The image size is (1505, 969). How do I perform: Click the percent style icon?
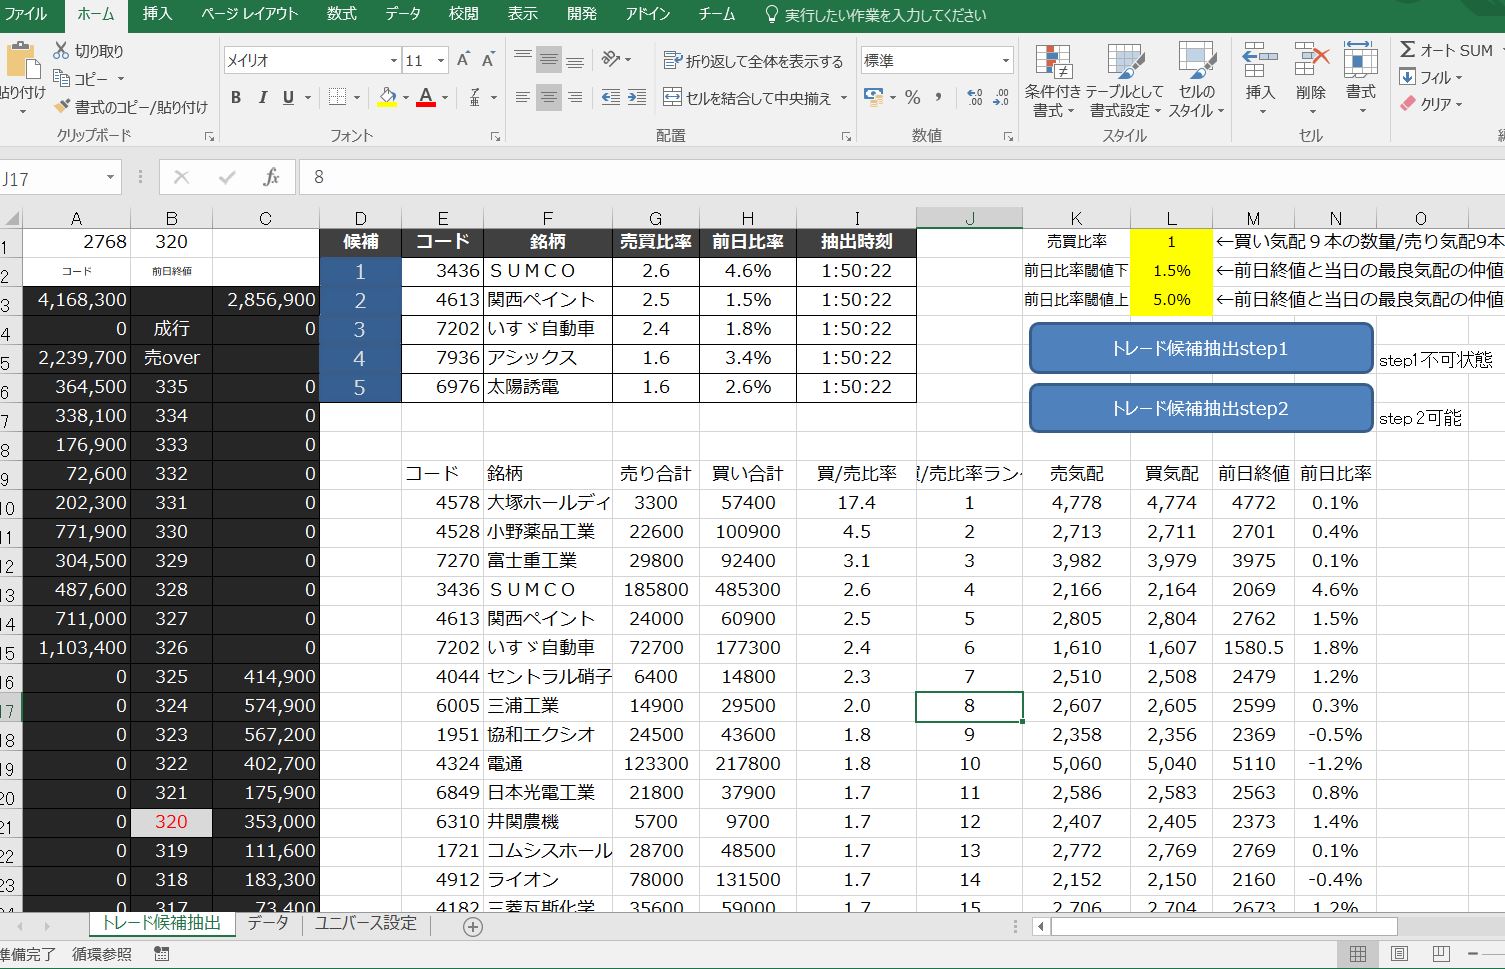pos(912,97)
